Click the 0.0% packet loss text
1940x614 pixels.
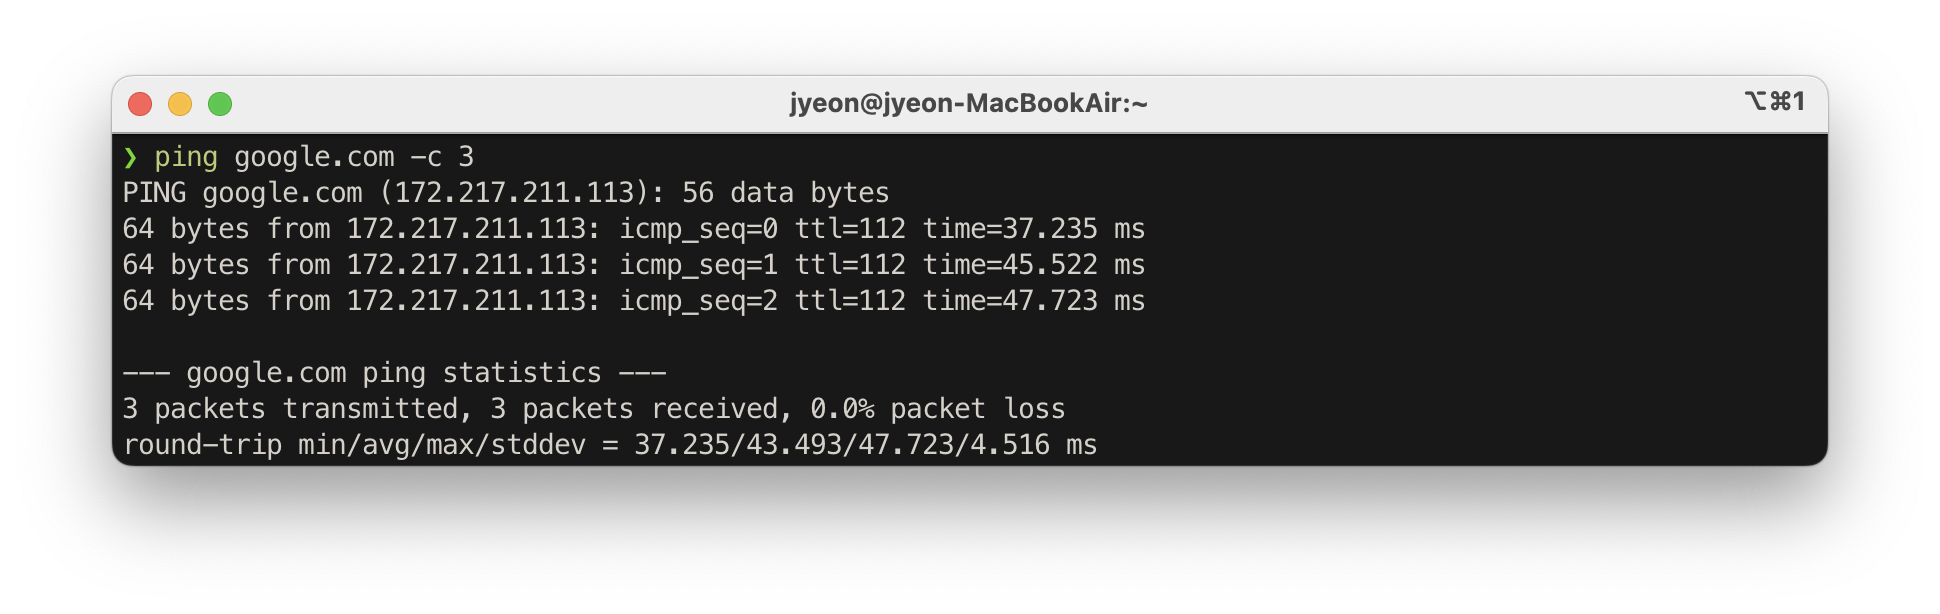(938, 409)
